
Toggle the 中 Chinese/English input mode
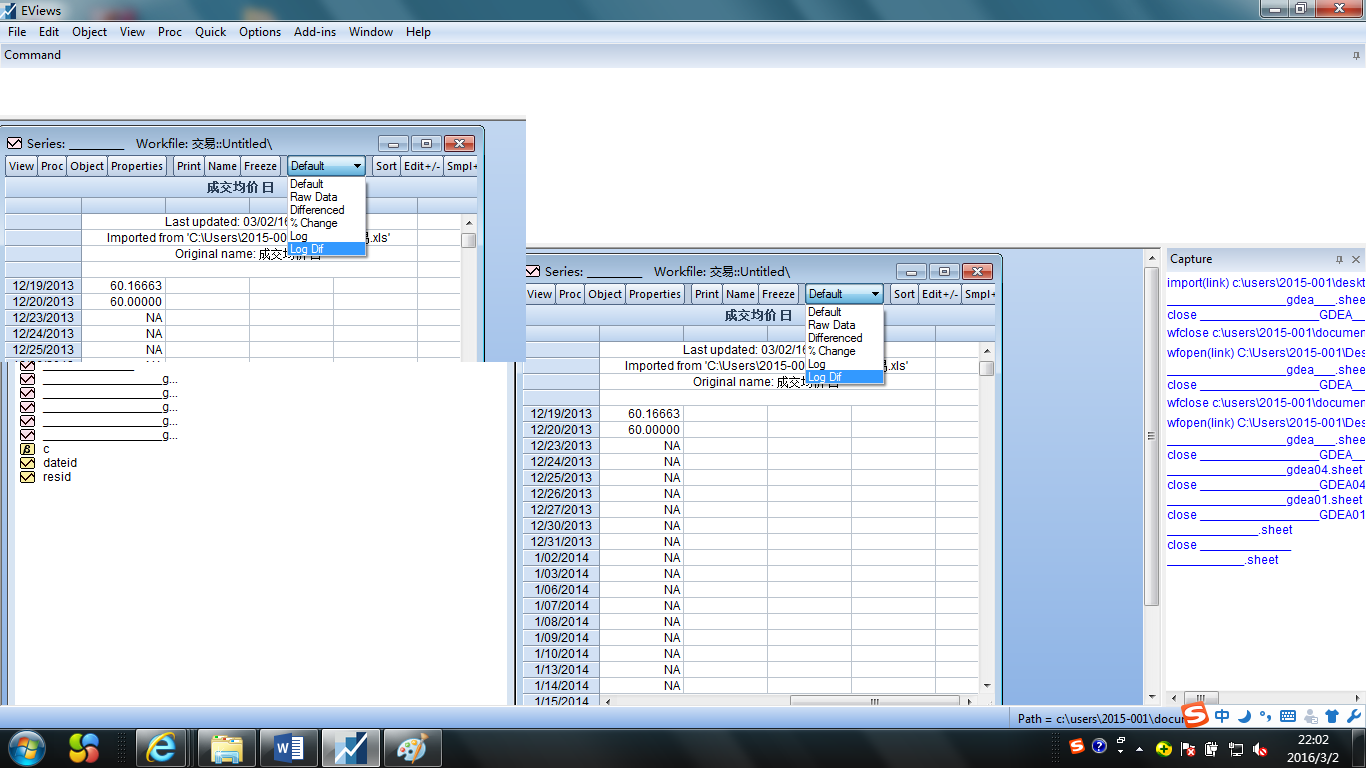pyautogui.click(x=1222, y=716)
